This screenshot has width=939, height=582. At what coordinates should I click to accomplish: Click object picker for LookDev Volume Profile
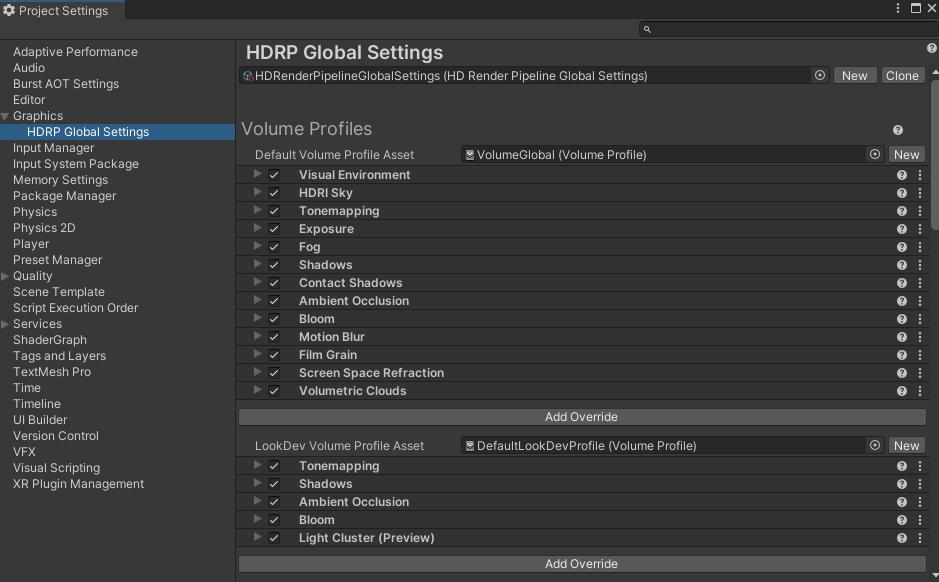[x=875, y=446]
